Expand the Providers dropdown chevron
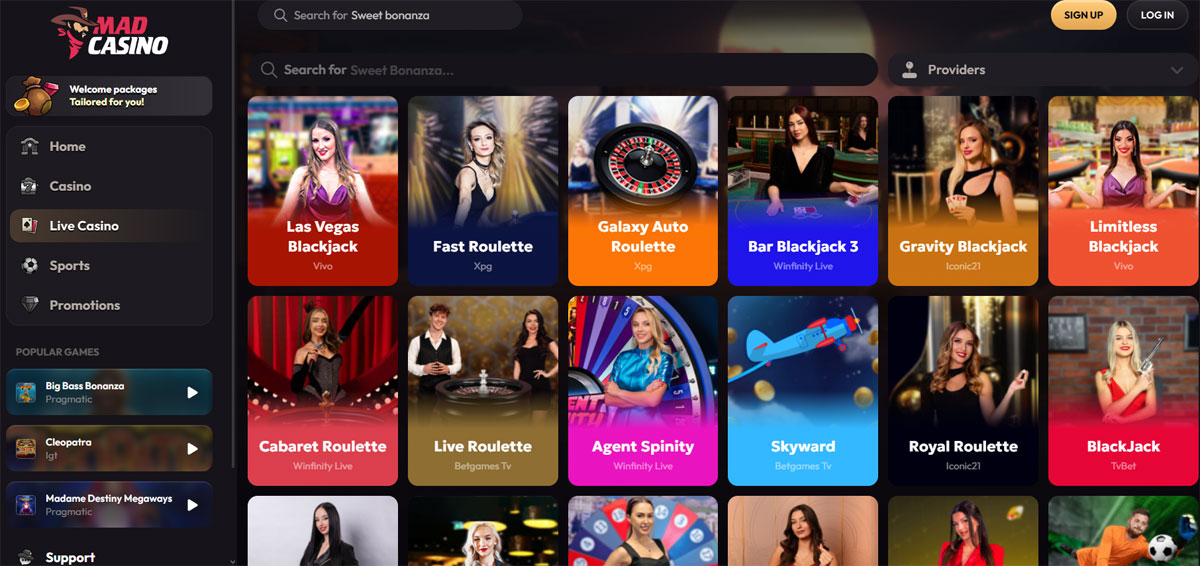Image resolution: width=1200 pixels, height=566 pixels. (x=1177, y=70)
